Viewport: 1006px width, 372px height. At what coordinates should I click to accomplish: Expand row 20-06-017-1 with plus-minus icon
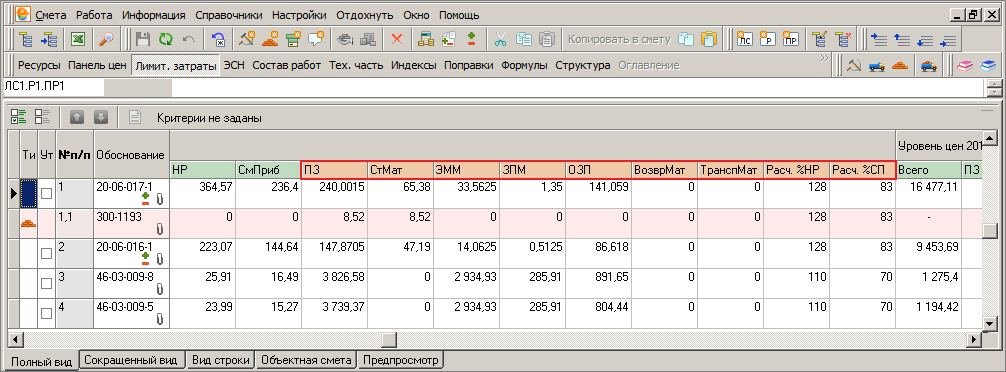146,200
